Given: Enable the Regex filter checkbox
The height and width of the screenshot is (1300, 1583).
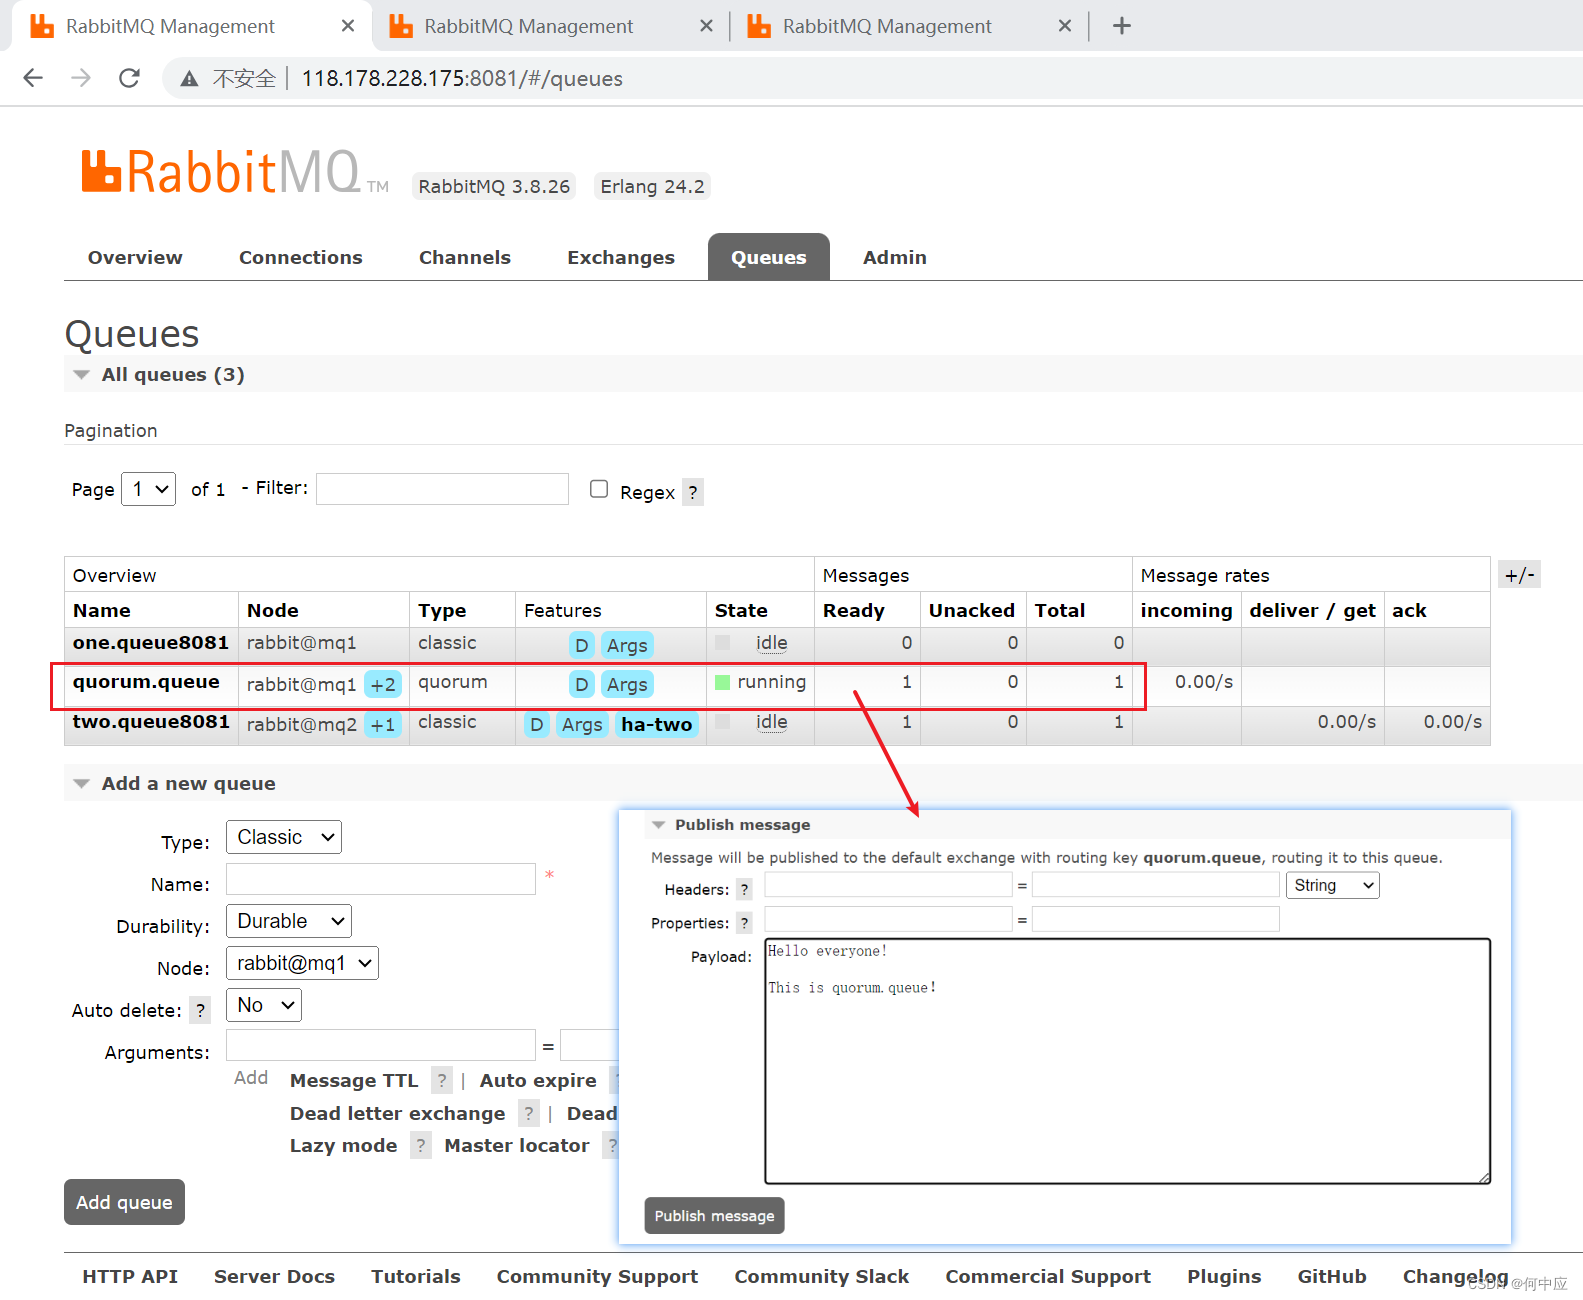Looking at the screenshot, I should (599, 489).
